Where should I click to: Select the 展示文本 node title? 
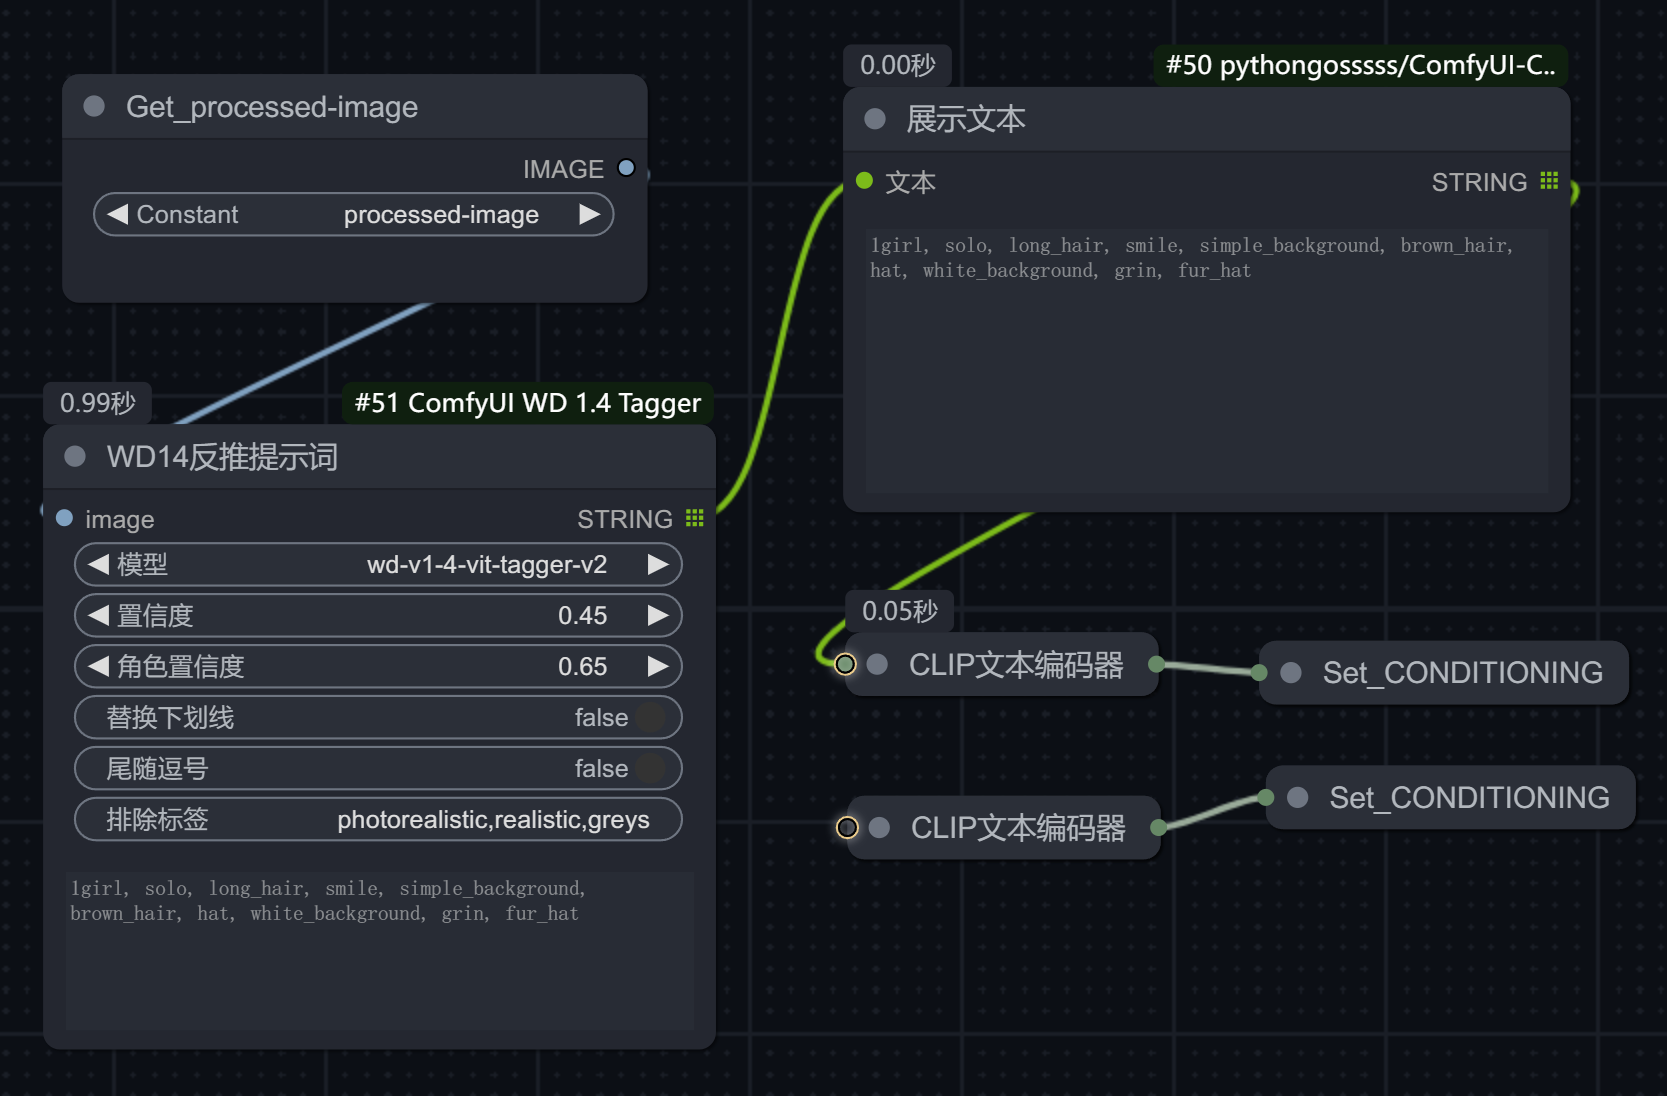[x=966, y=119]
